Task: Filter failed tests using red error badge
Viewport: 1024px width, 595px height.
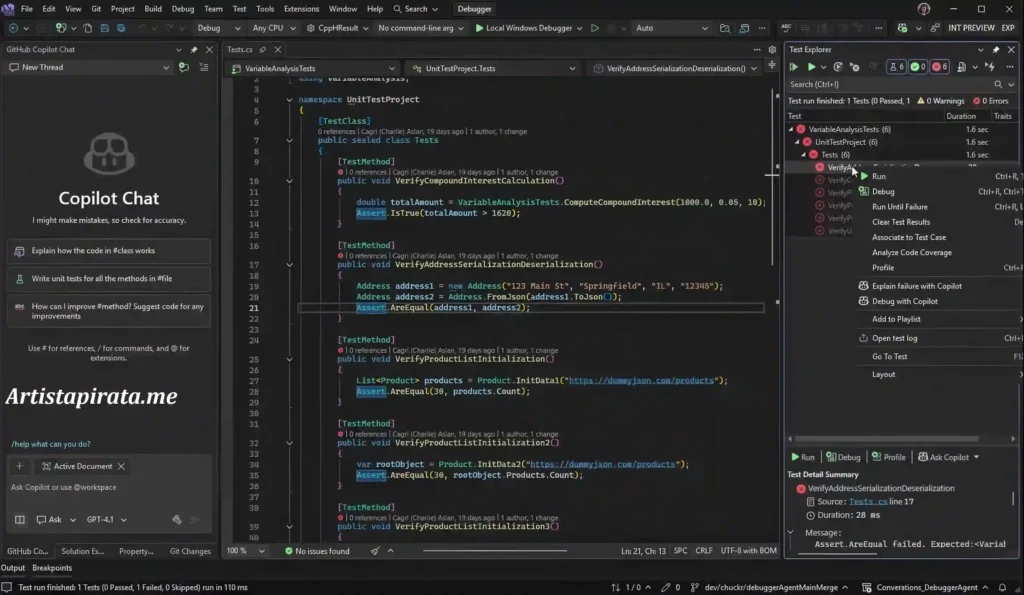Action: pos(938,66)
